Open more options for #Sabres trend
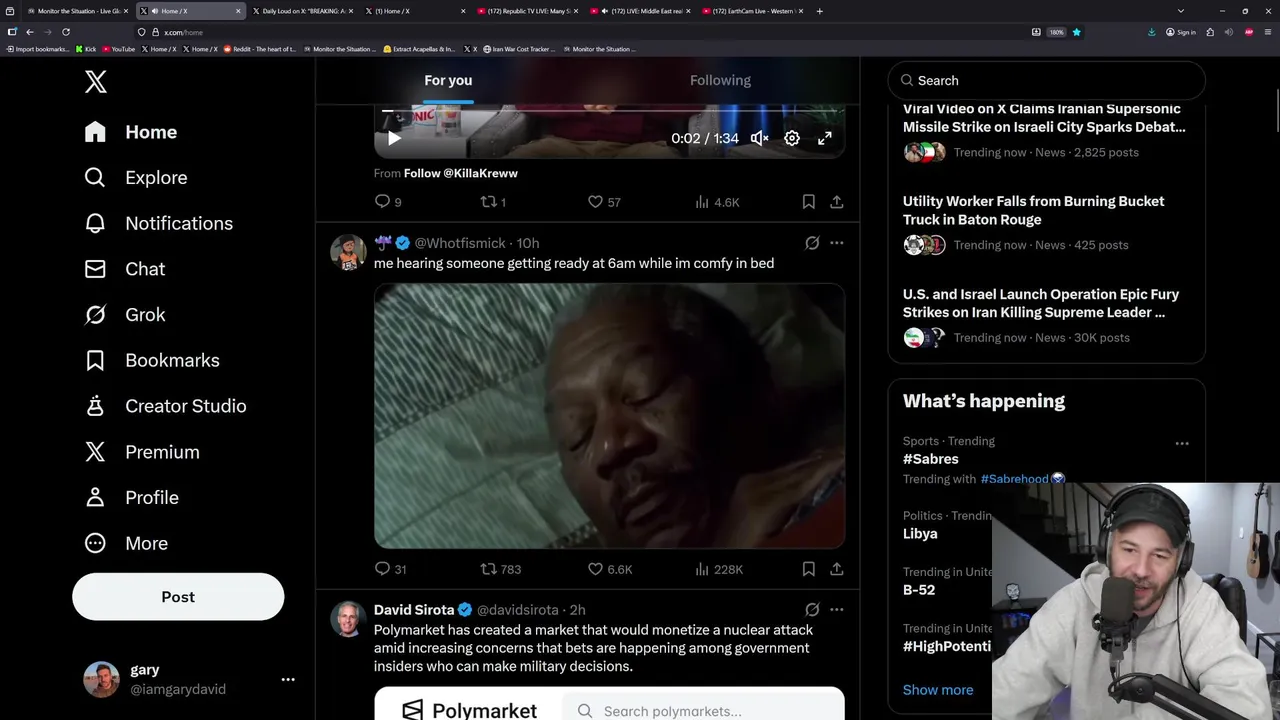Screen dimensions: 1280x720 (1182, 443)
